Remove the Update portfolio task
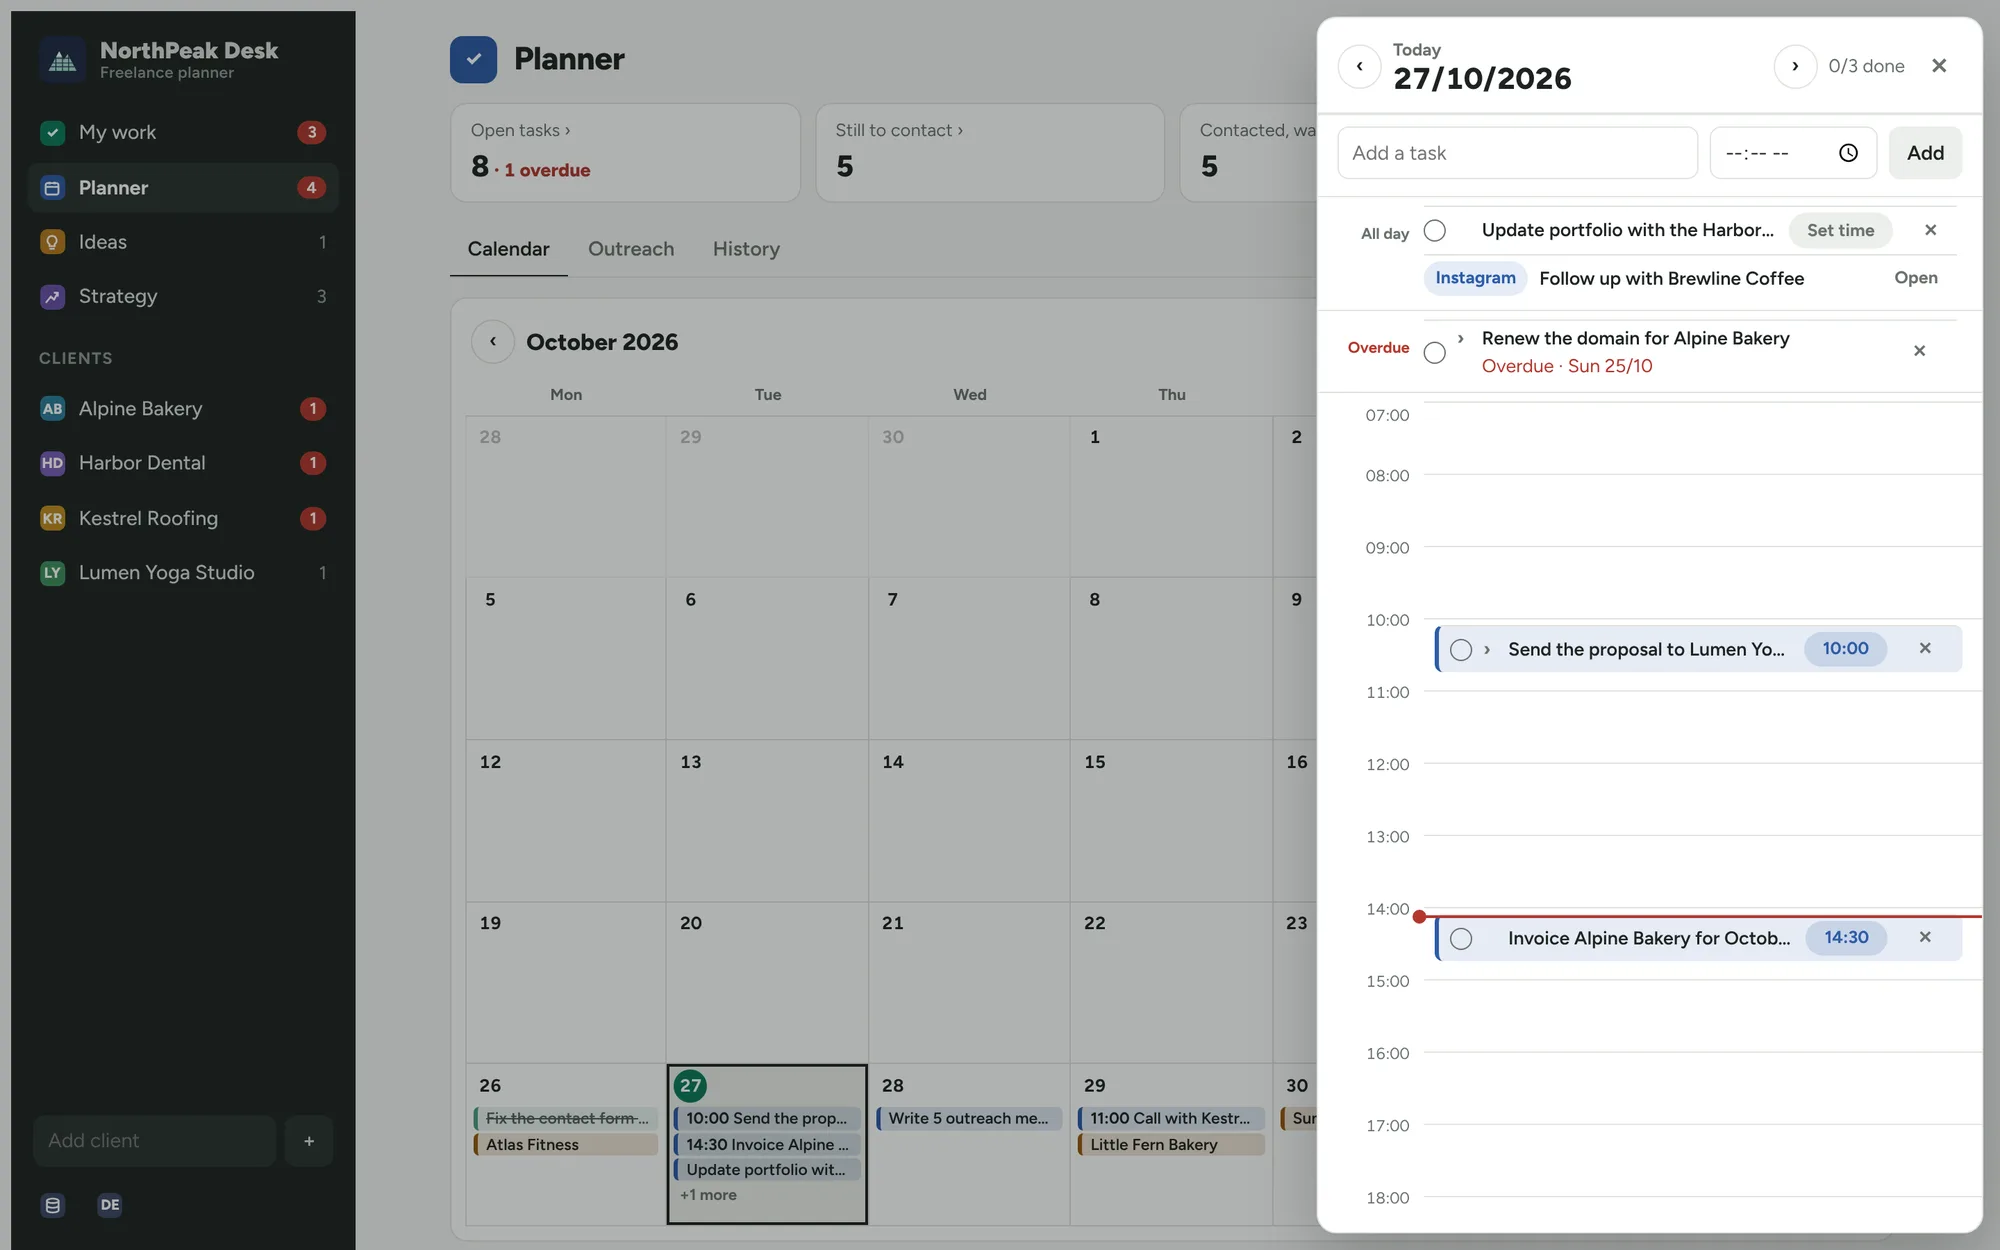The height and width of the screenshot is (1250, 2000). (x=1931, y=230)
